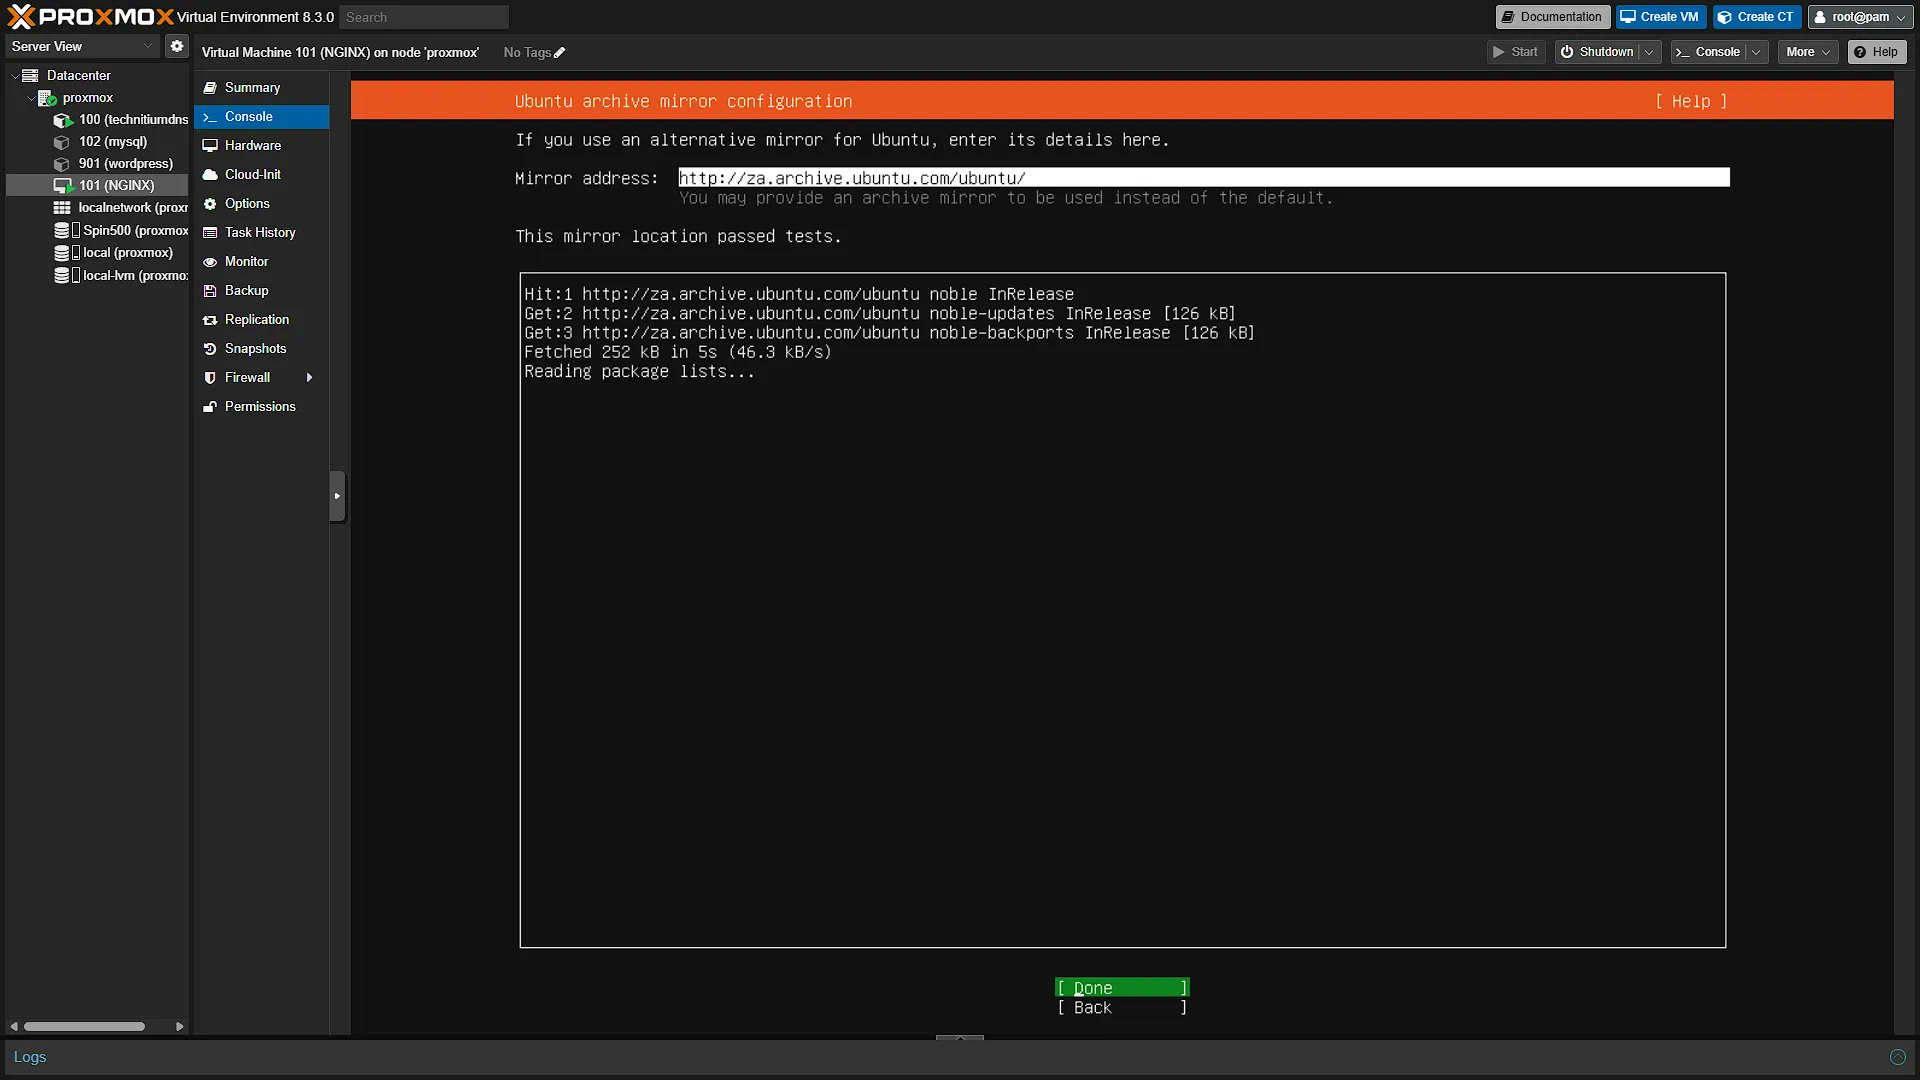Click 'This mirror location passed tests.' text
This screenshot has width=1920, height=1080.
coord(678,237)
